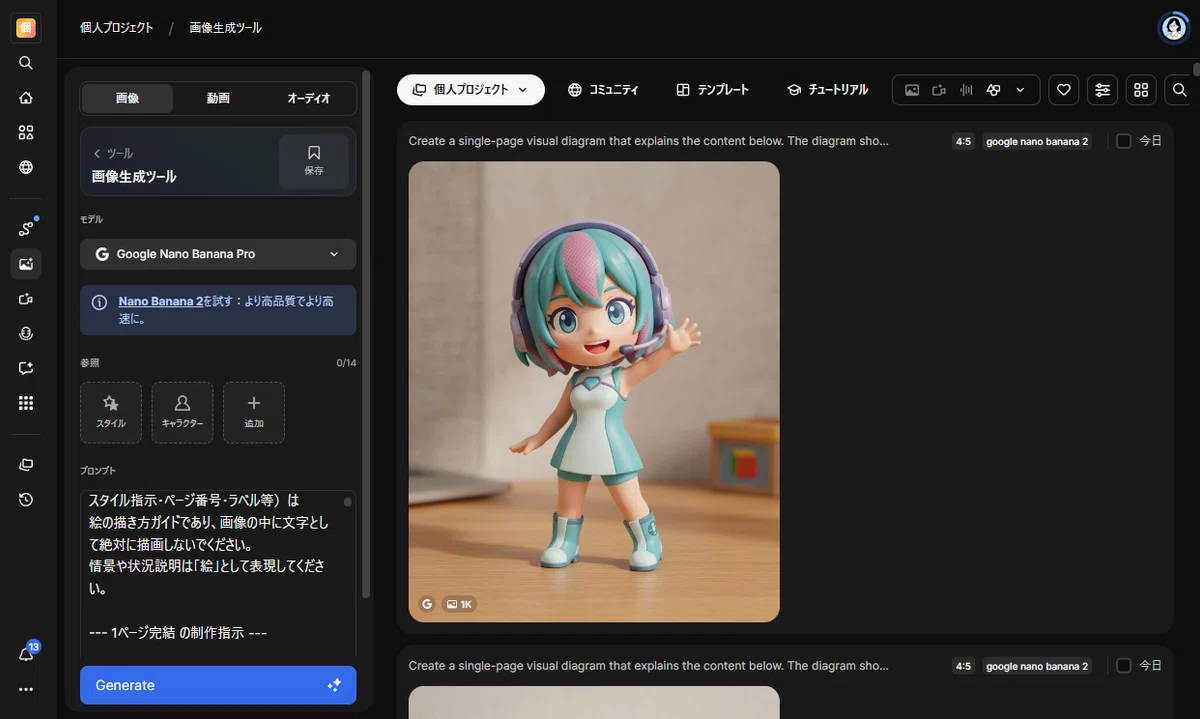The width and height of the screenshot is (1200, 719).
Task: Click the 追加 plus reference button
Action: click(x=254, y=412)
